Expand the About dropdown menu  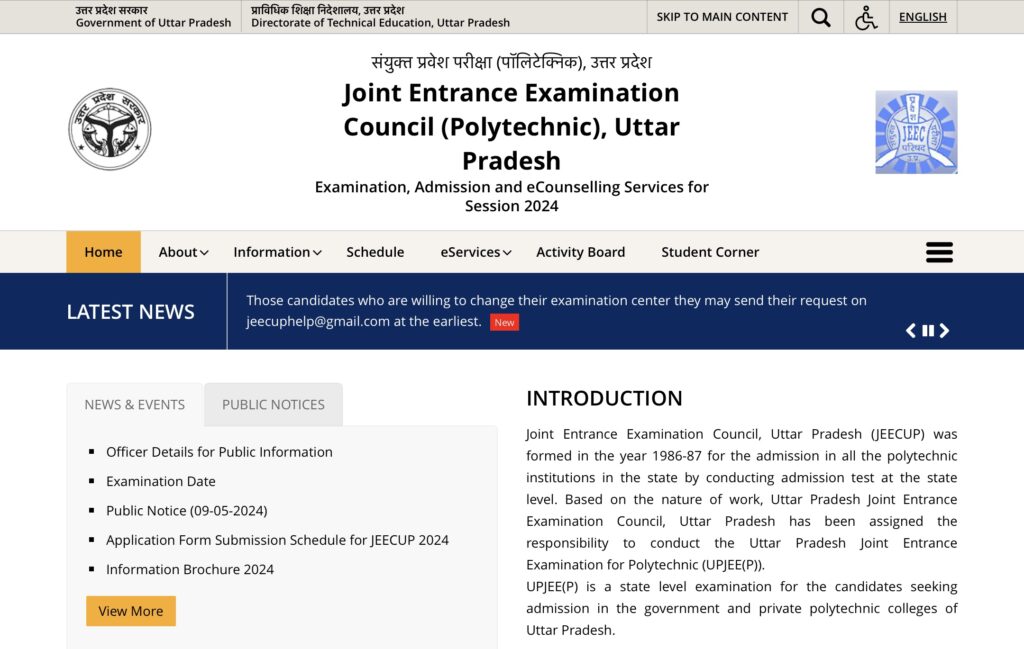(183, 252)
